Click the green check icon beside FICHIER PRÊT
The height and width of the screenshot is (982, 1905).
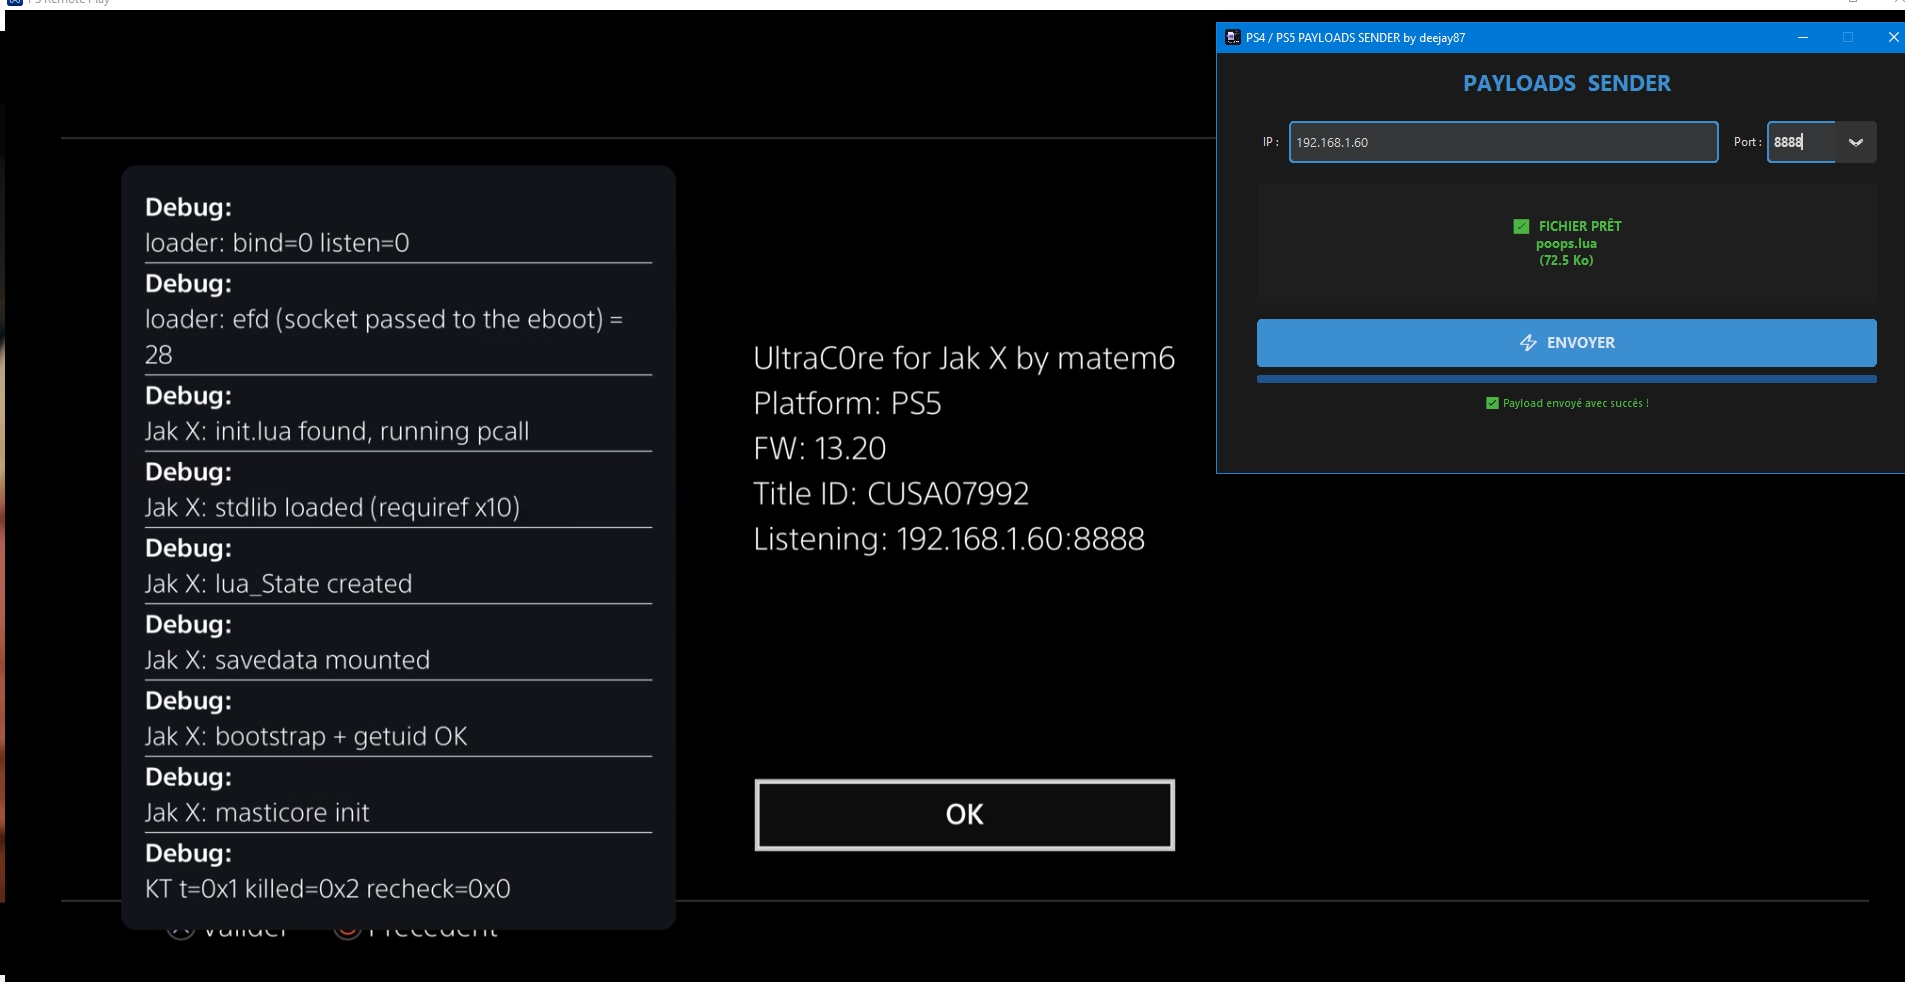[x=1521, y=226]
